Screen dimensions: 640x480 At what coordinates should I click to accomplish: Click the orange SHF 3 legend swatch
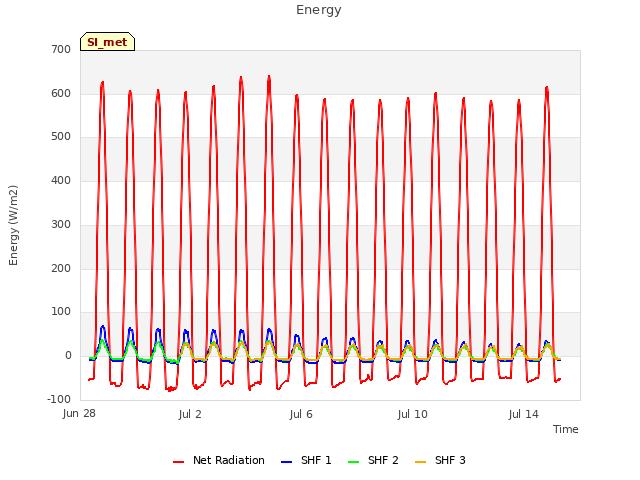click(x=420, y=462)
